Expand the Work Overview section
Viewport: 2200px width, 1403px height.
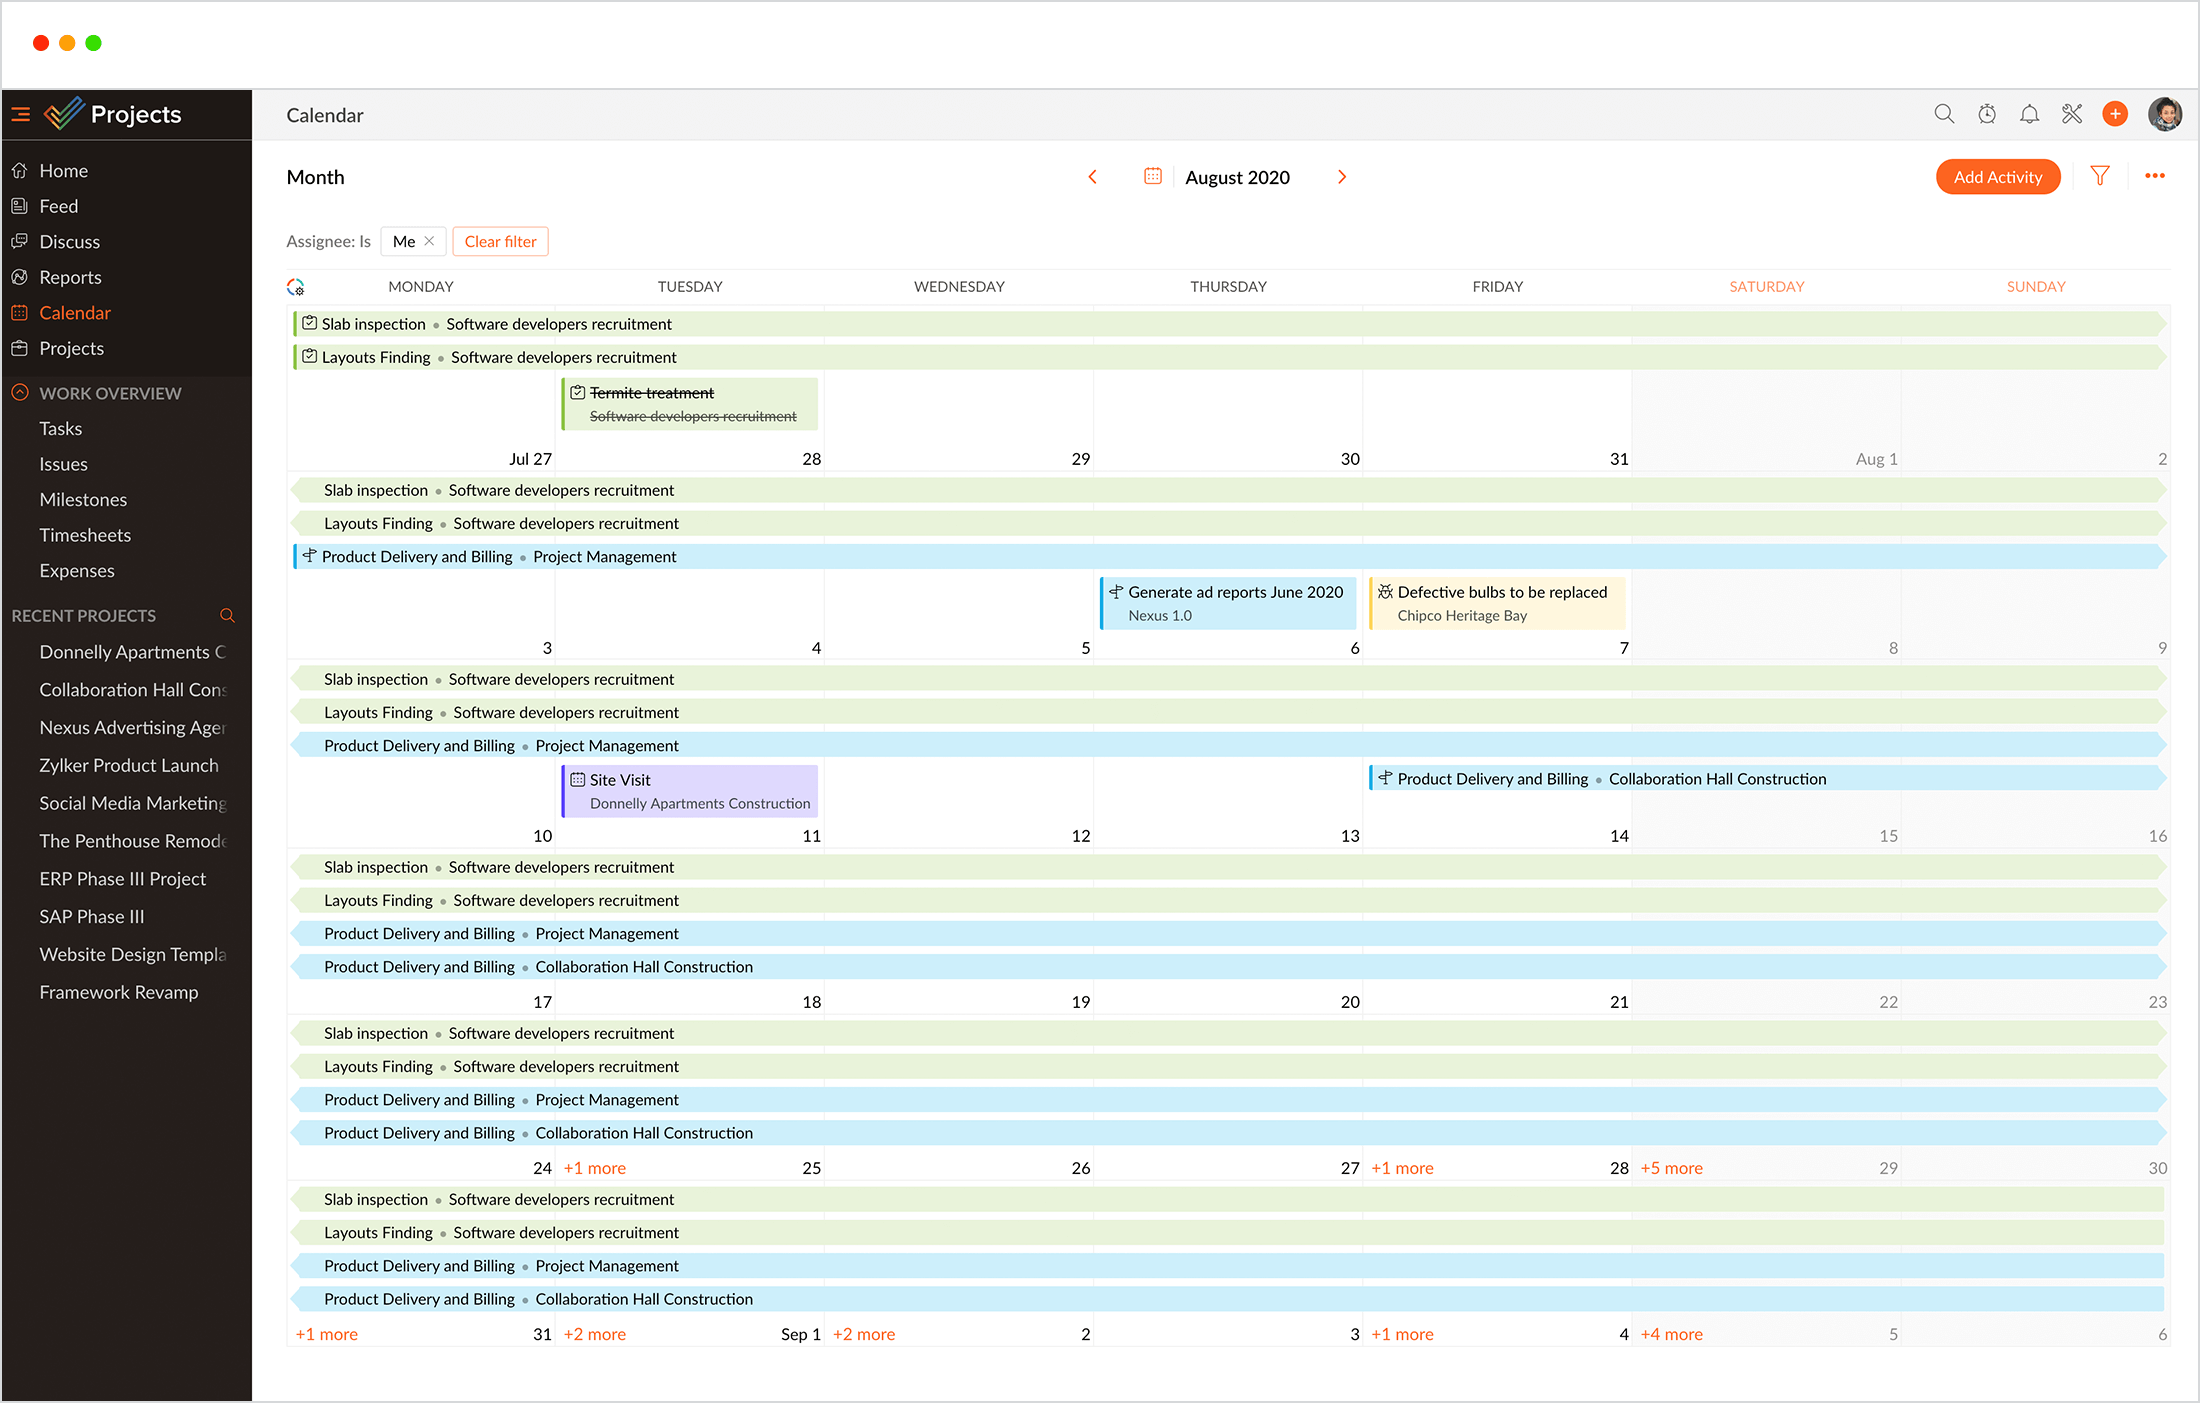pos(22,393)
